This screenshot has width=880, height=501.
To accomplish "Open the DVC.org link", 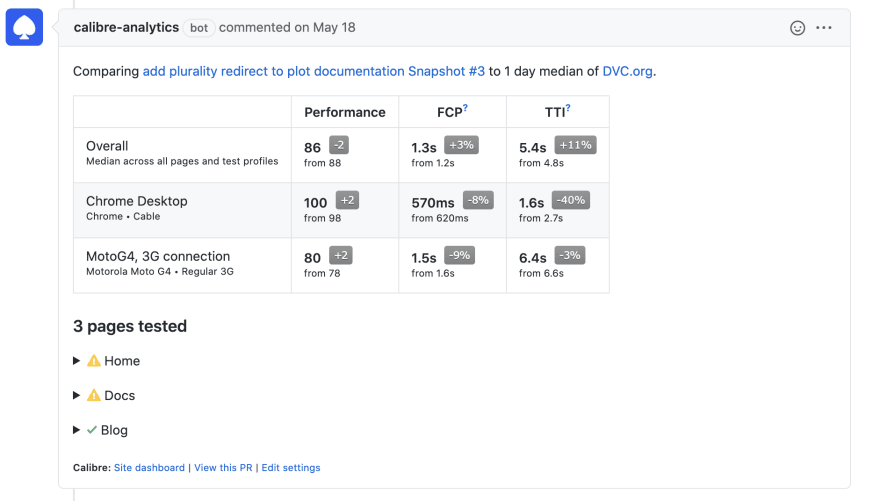I will point(627,71).
